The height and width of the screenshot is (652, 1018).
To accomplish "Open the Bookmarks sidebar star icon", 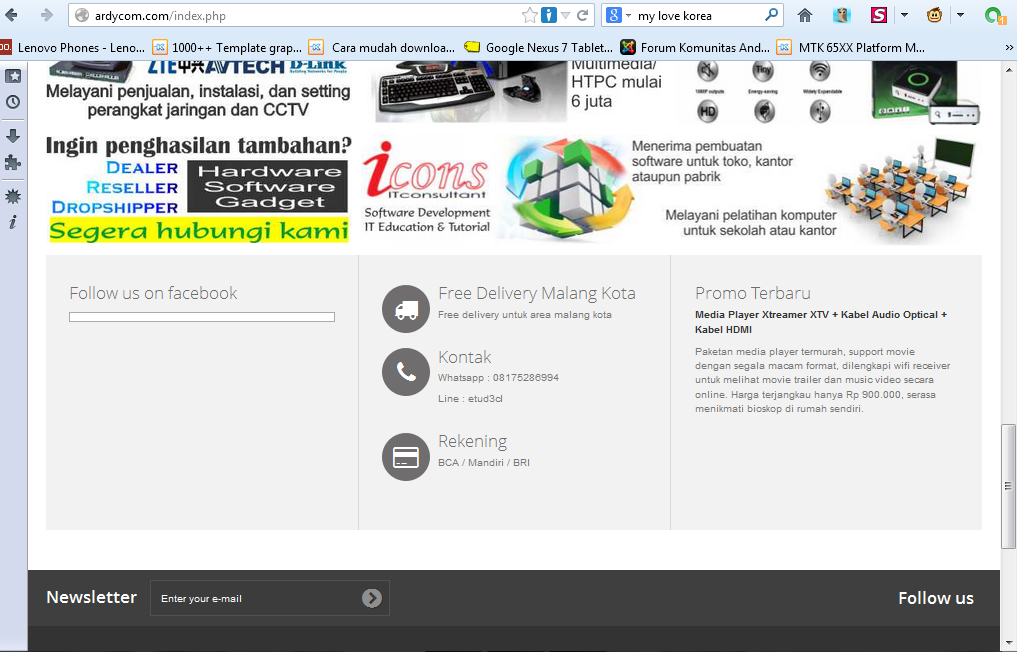I will tap(13, 76).
